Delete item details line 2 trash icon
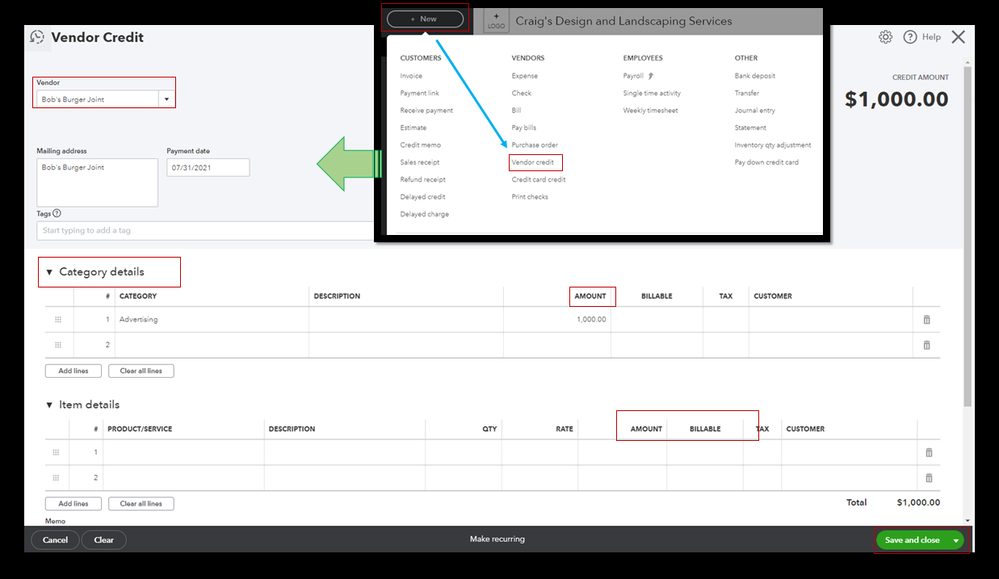Image resolution: width=999 pixels, height=579 pixels. click(x=929, y=478)
